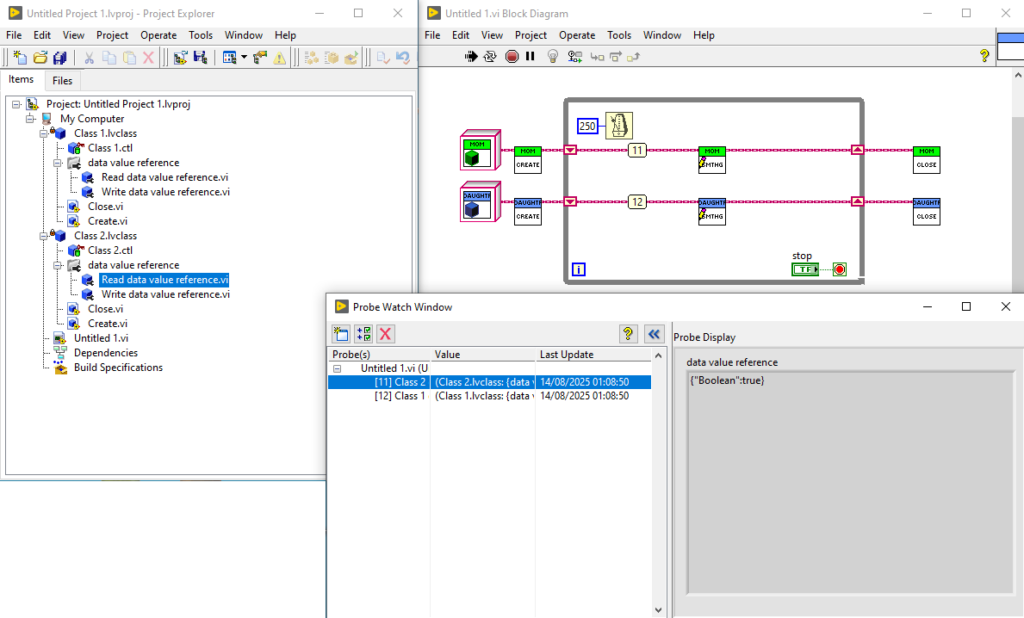Select Write data value reference.vi under Class 2
Viewport: 1024px width, 618px height.
[165, 294]
